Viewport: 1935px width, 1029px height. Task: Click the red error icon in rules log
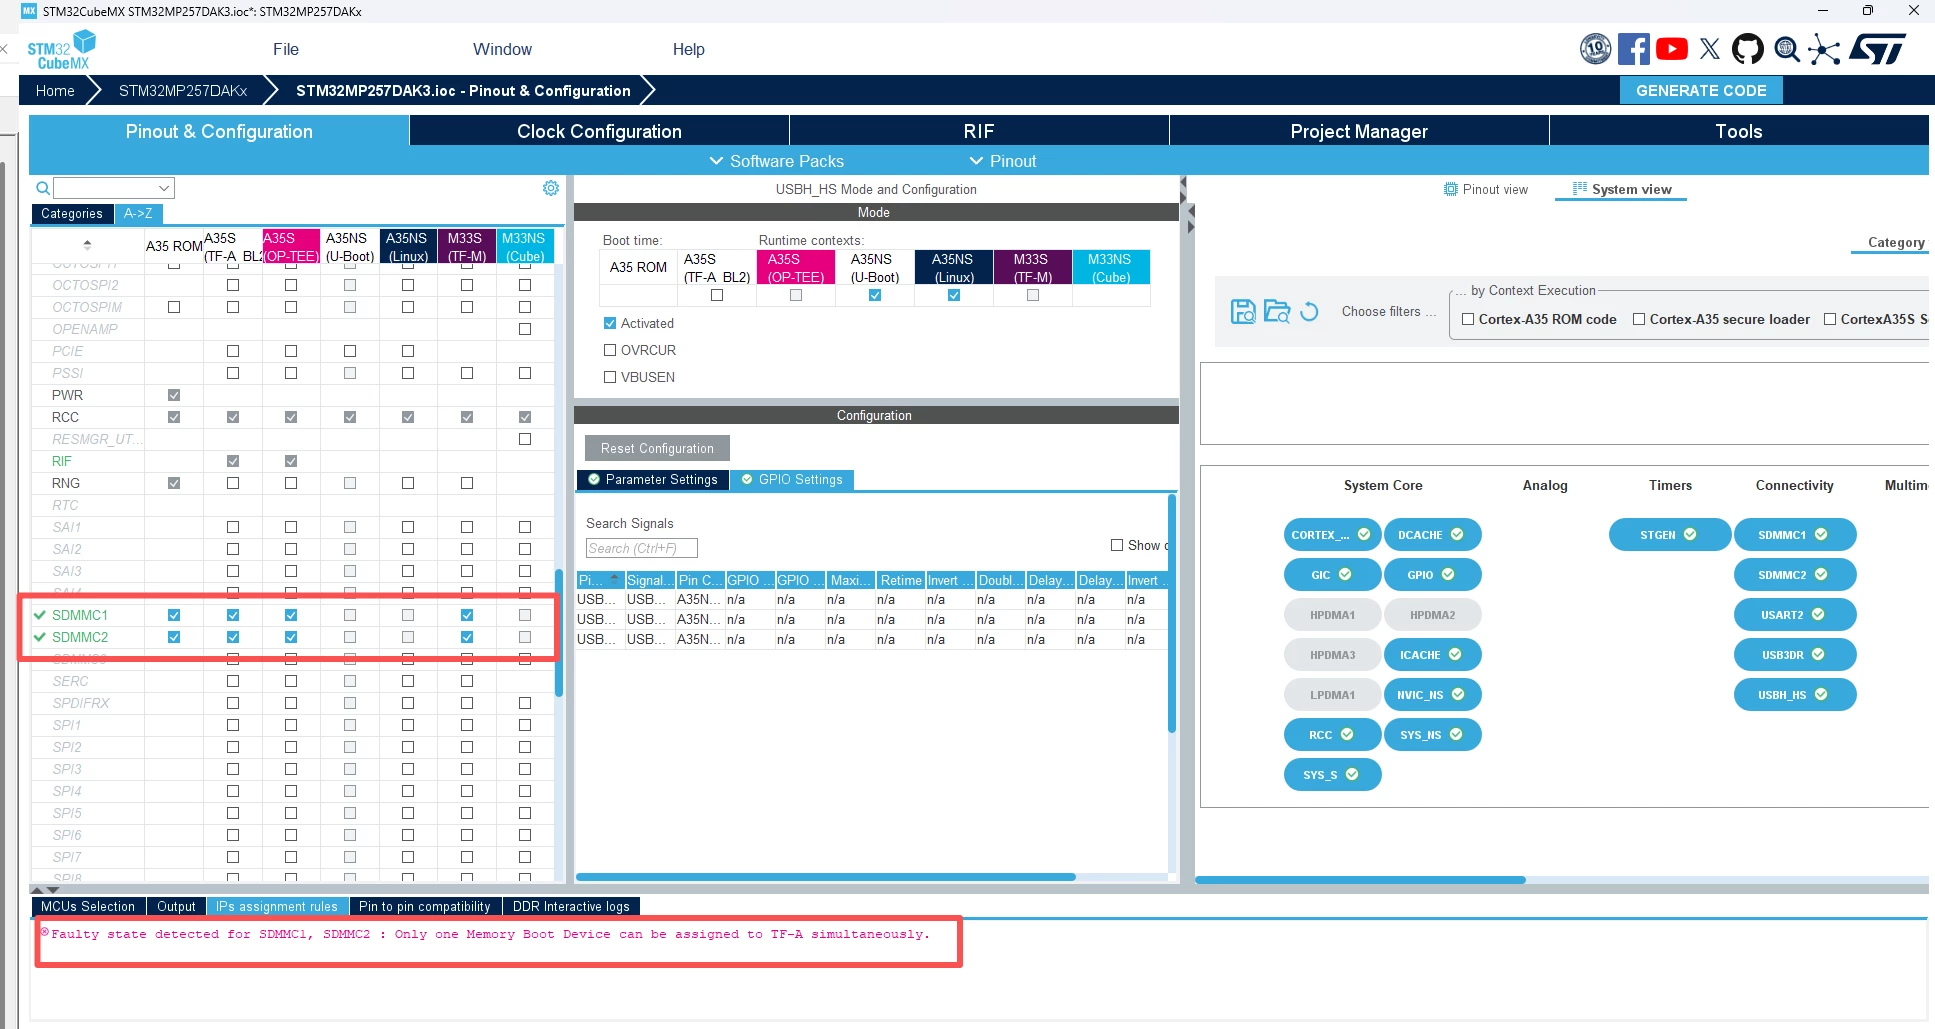point(44,932)
